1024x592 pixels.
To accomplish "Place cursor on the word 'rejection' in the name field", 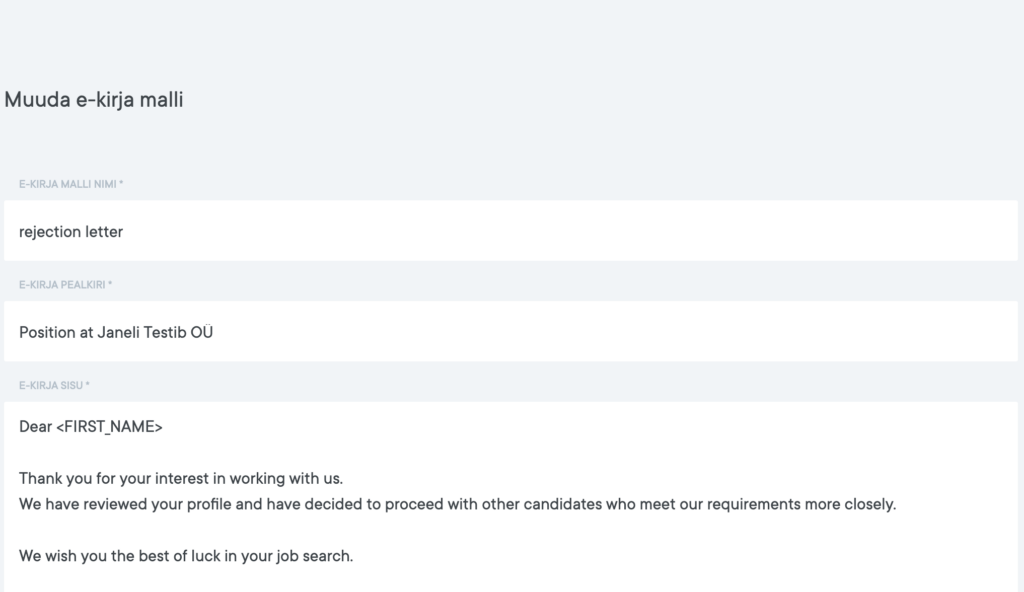I will pos(49,232).
